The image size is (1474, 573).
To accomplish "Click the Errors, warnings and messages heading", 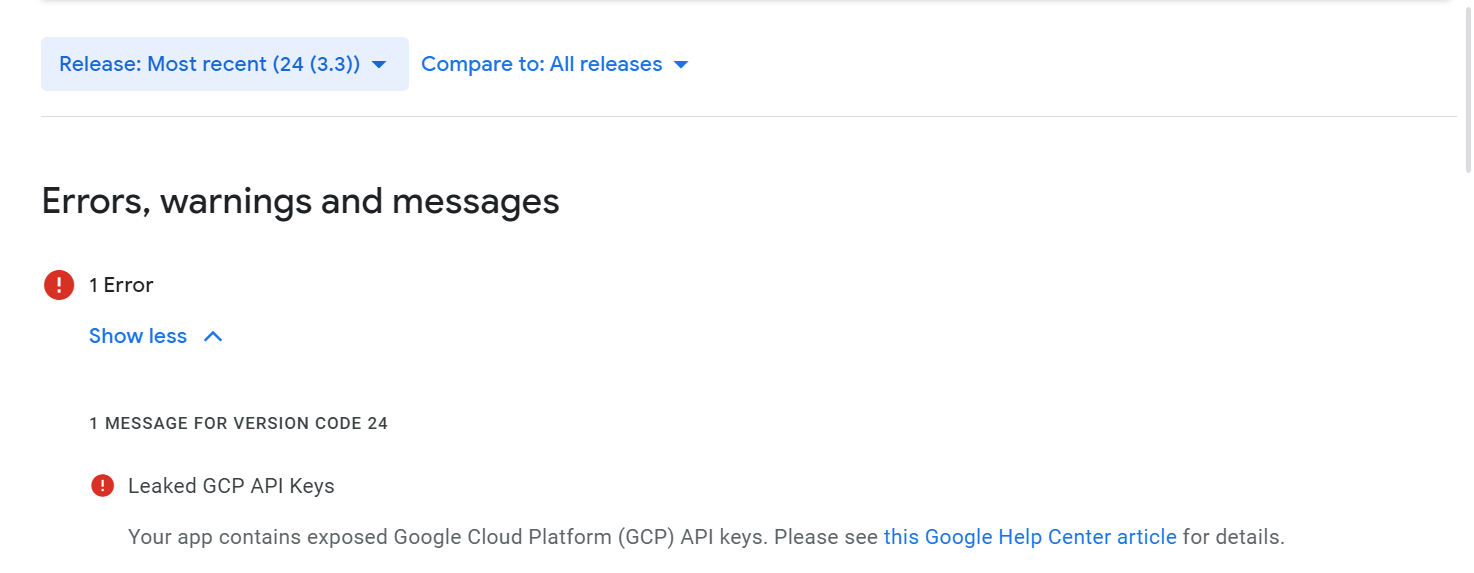I will pyautogui.click(x=300, y=202).
